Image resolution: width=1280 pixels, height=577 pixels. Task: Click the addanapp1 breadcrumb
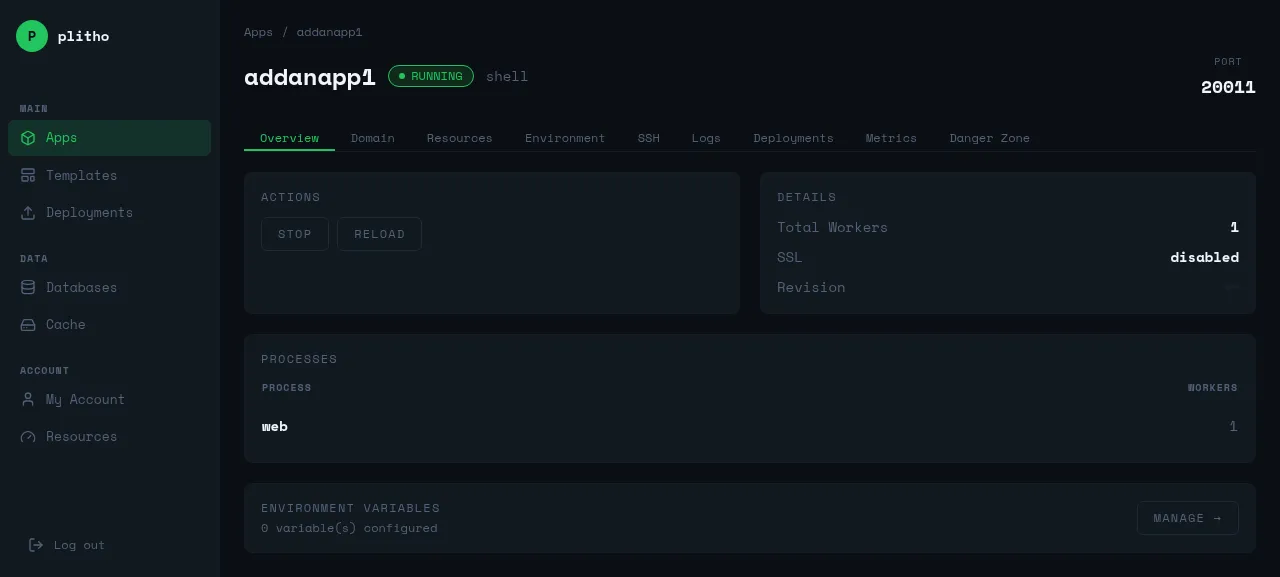pyautogui.click(x=329, y=32)
